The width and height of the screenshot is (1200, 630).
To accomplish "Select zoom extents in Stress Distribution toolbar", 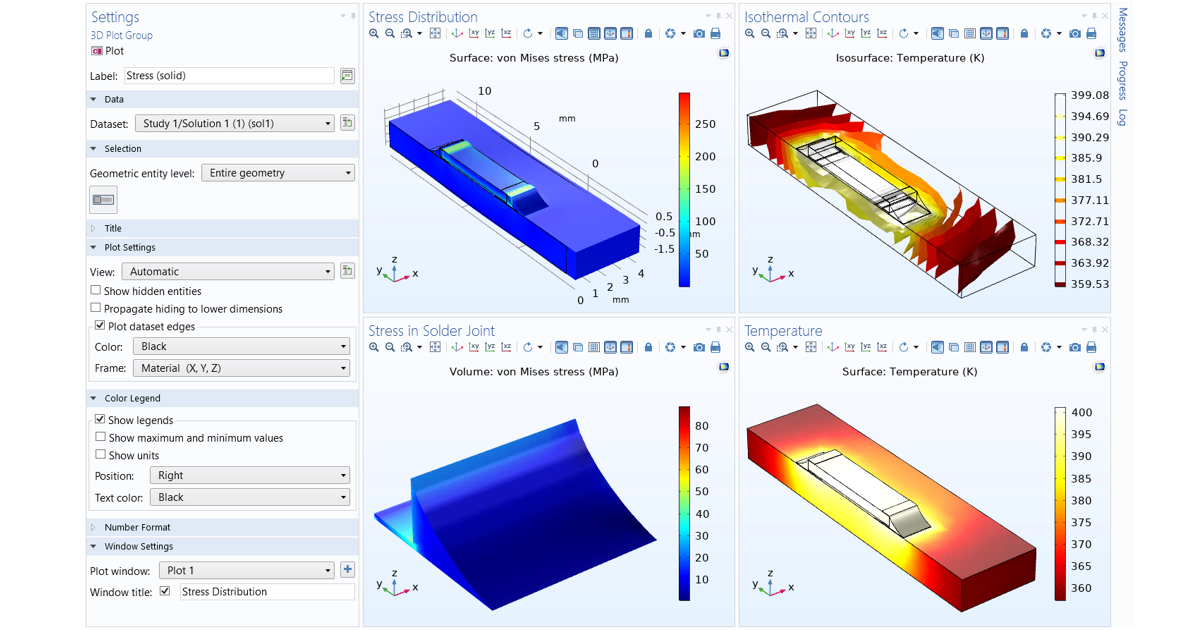I will click(435, 34).
